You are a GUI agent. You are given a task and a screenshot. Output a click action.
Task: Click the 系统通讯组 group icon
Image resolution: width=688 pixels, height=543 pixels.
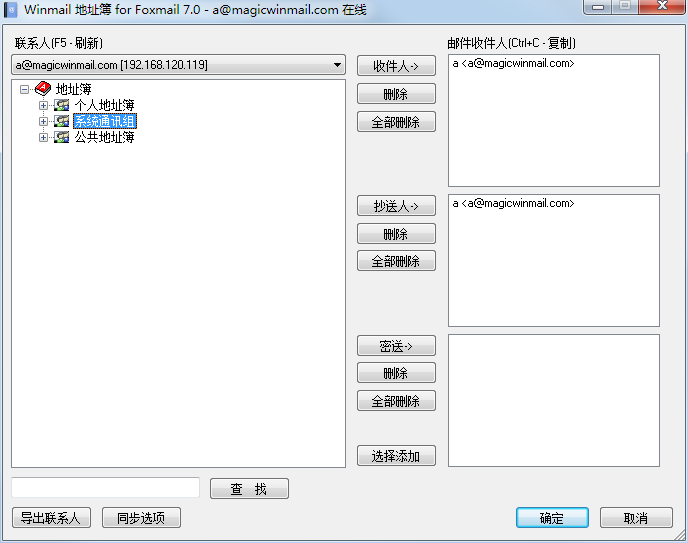61,121
